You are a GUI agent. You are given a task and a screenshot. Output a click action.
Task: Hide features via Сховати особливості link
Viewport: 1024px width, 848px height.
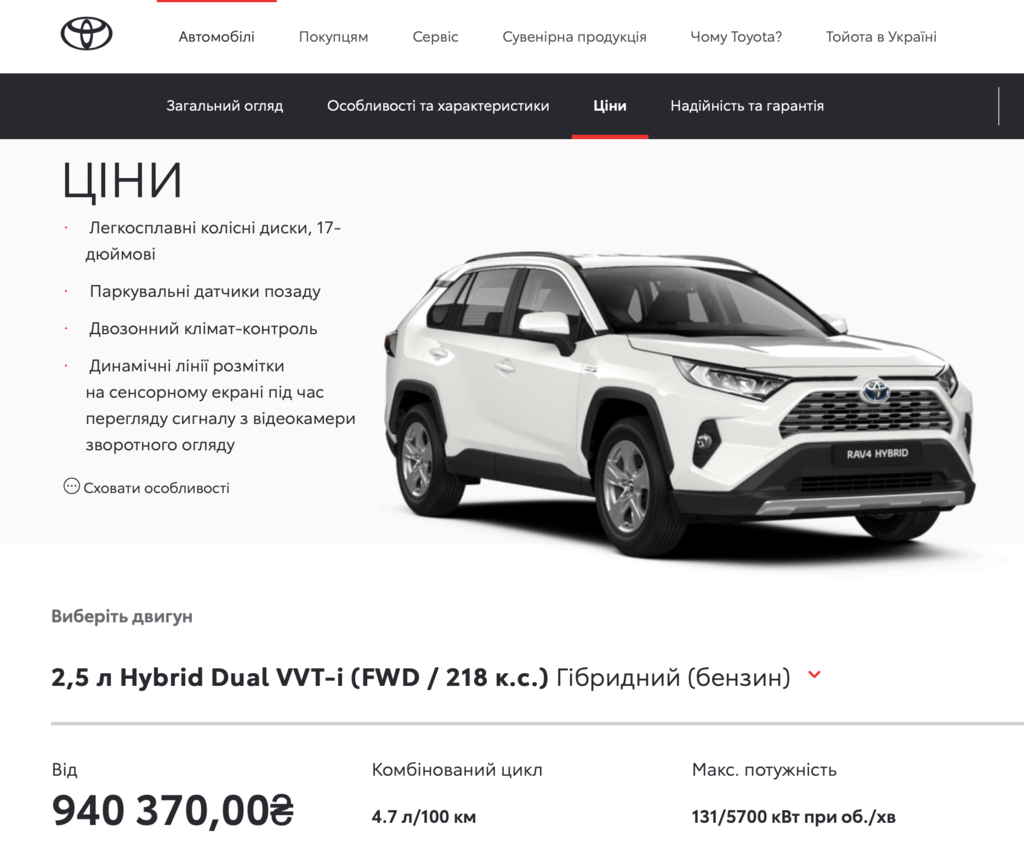tap(156, 488)
